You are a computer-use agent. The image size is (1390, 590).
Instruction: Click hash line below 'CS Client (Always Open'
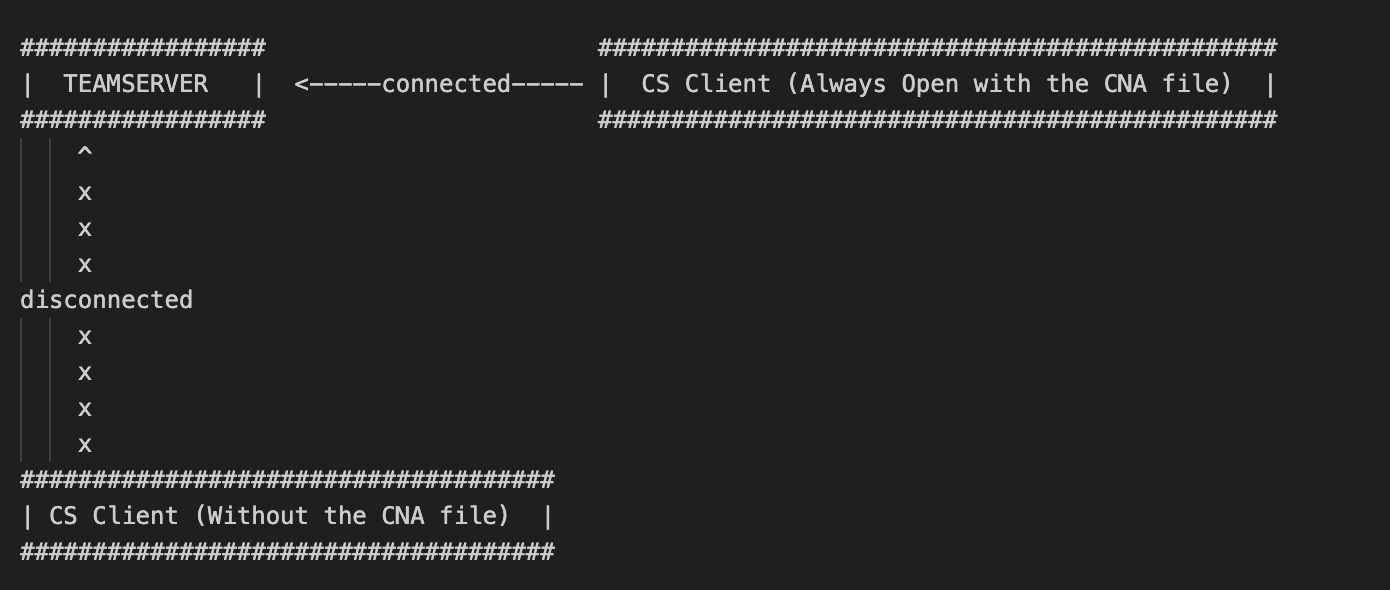click(x=937, y=120)
